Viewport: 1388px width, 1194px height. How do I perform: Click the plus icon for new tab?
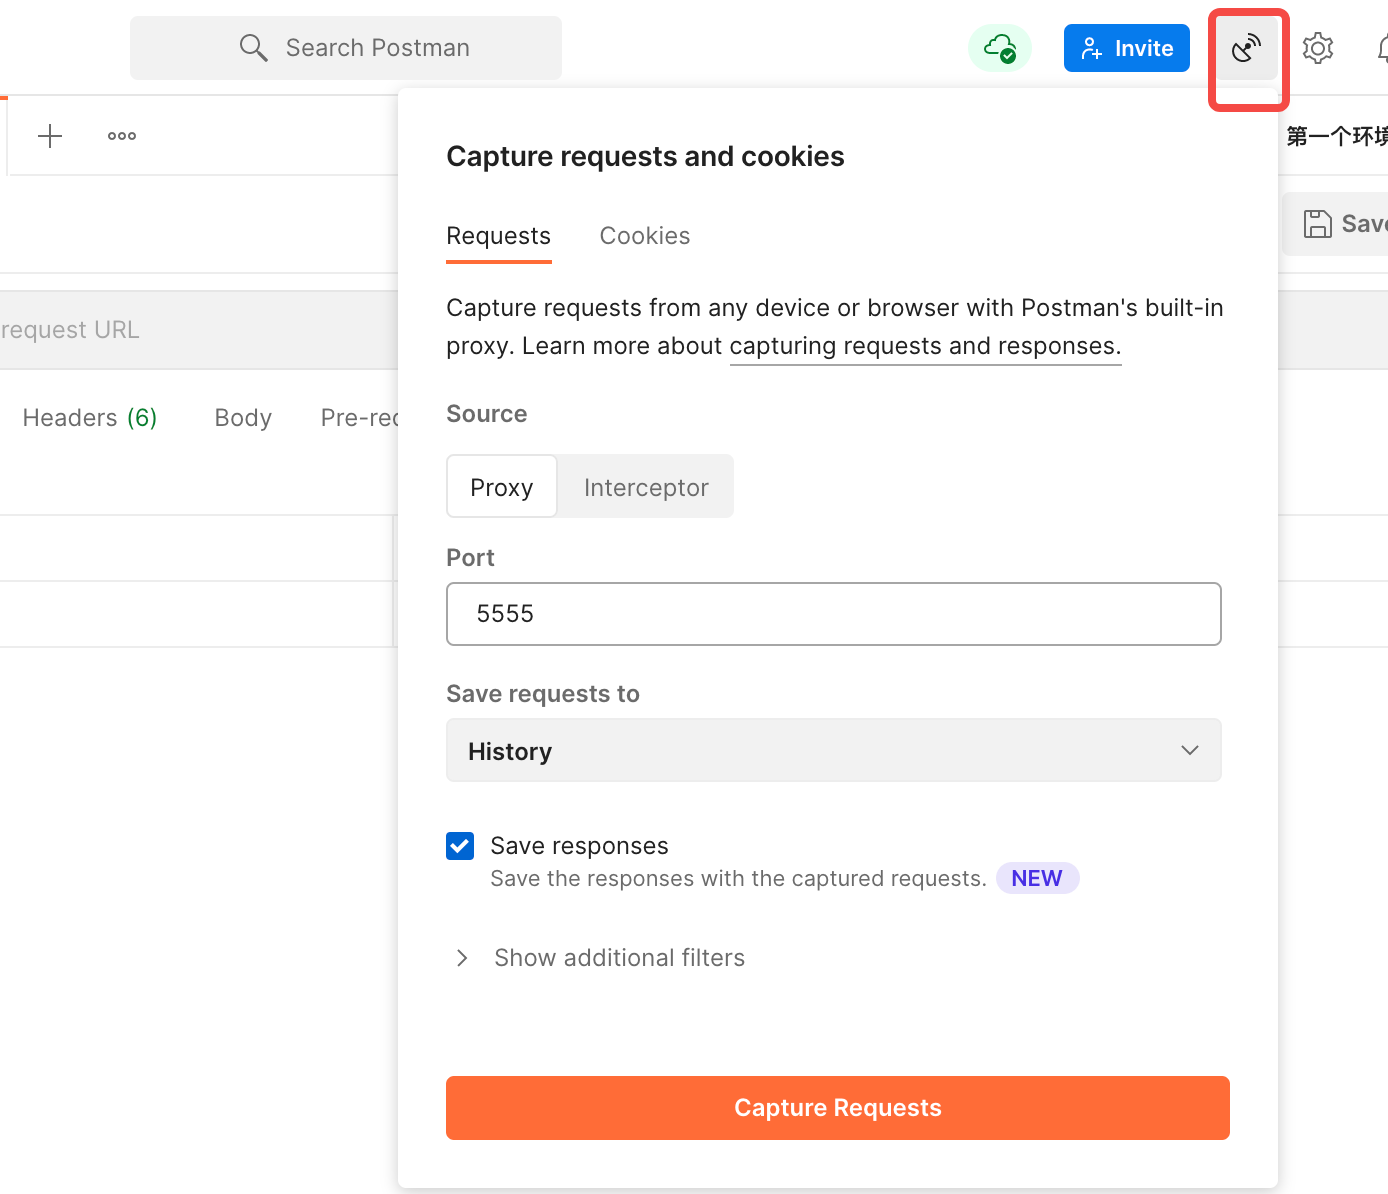pos(50,136)
